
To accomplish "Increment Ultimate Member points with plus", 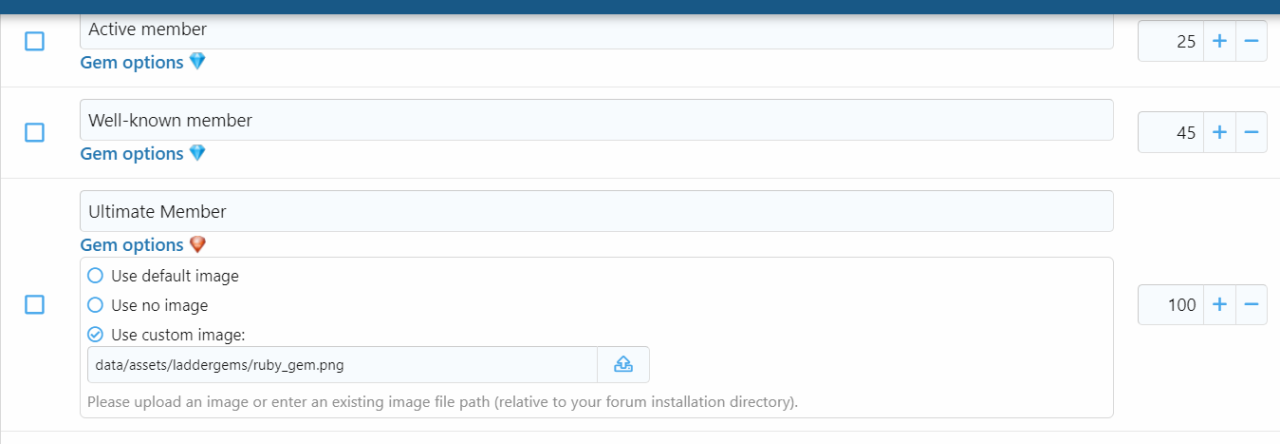I will 1219,305.
